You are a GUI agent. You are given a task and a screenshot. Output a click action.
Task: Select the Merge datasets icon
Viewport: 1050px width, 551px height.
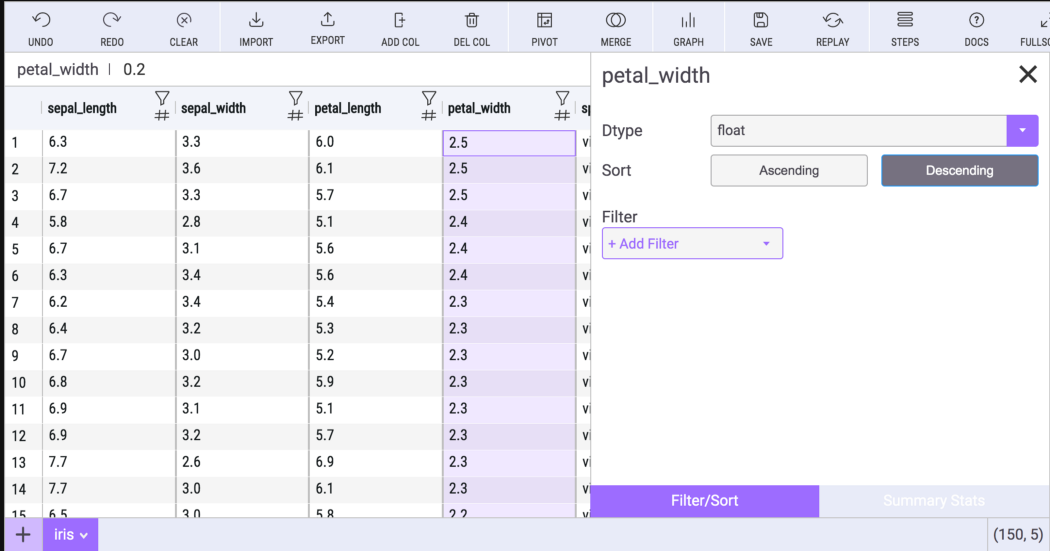tap(616, 21)
